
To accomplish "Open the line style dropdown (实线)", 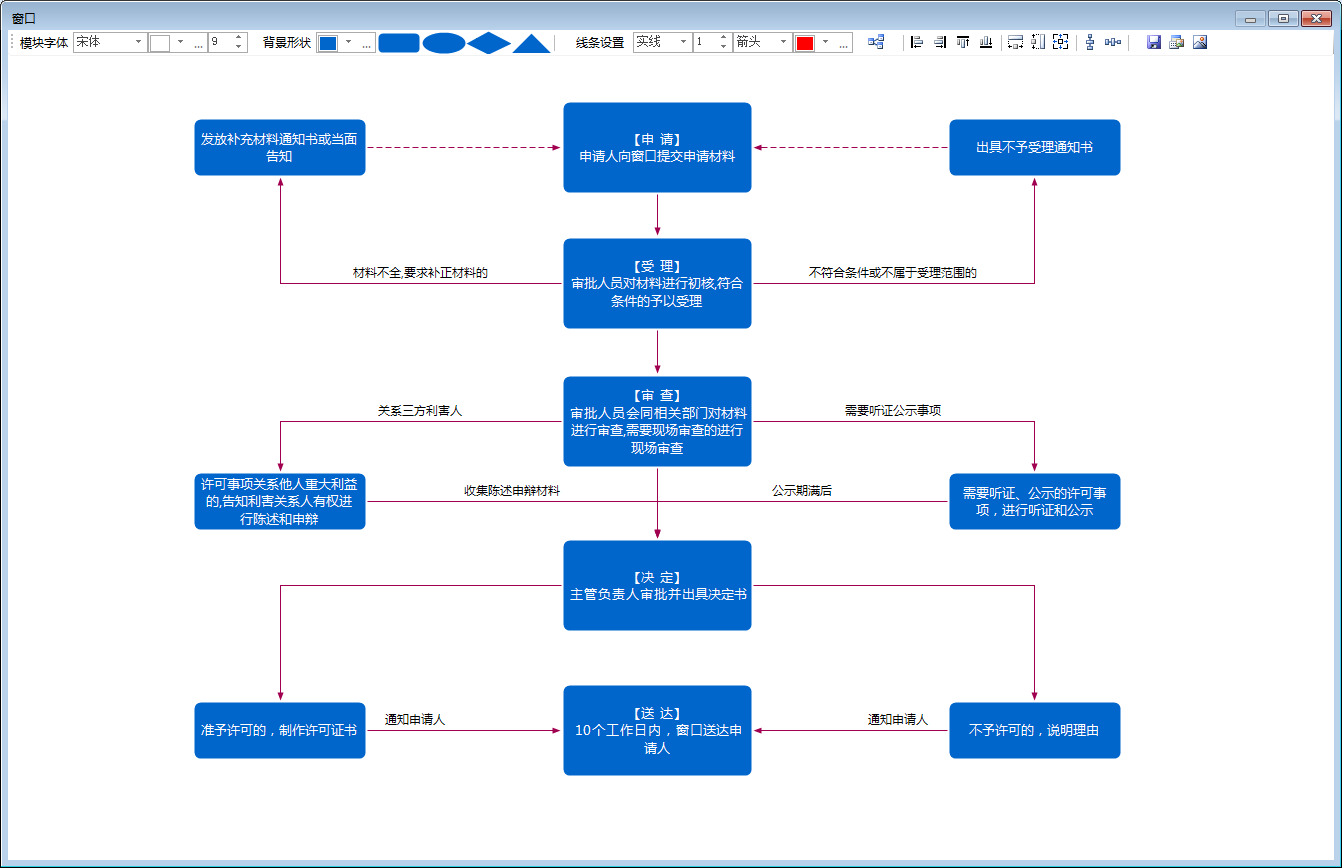I will tap(683, 42).
